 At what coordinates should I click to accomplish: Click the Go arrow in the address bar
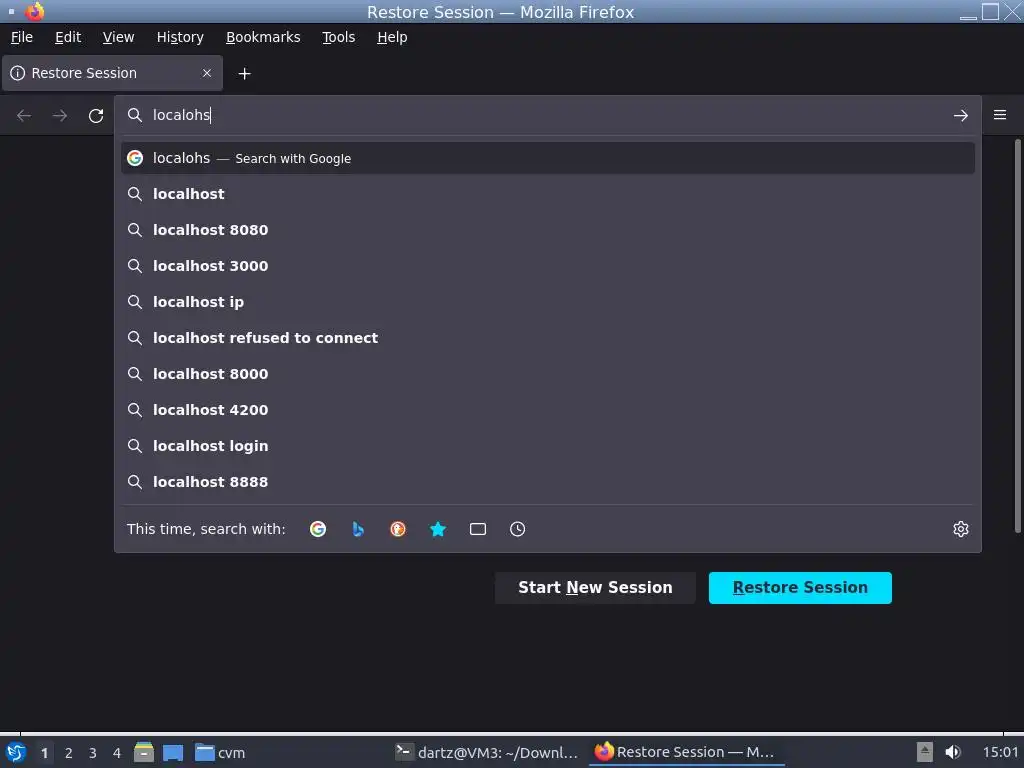(x=960, y=116)
